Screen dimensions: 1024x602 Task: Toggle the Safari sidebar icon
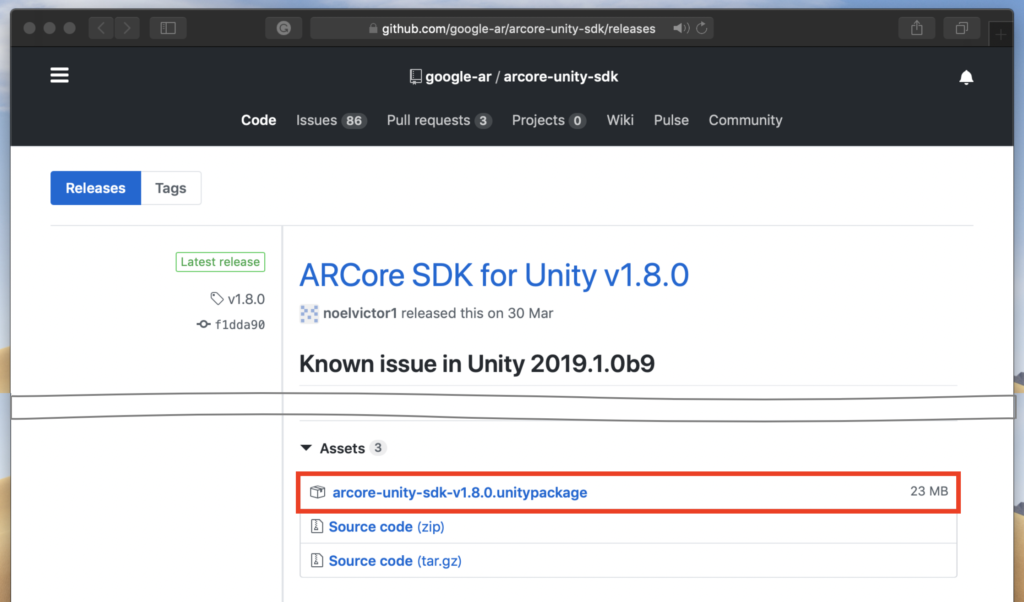(167, 28)
